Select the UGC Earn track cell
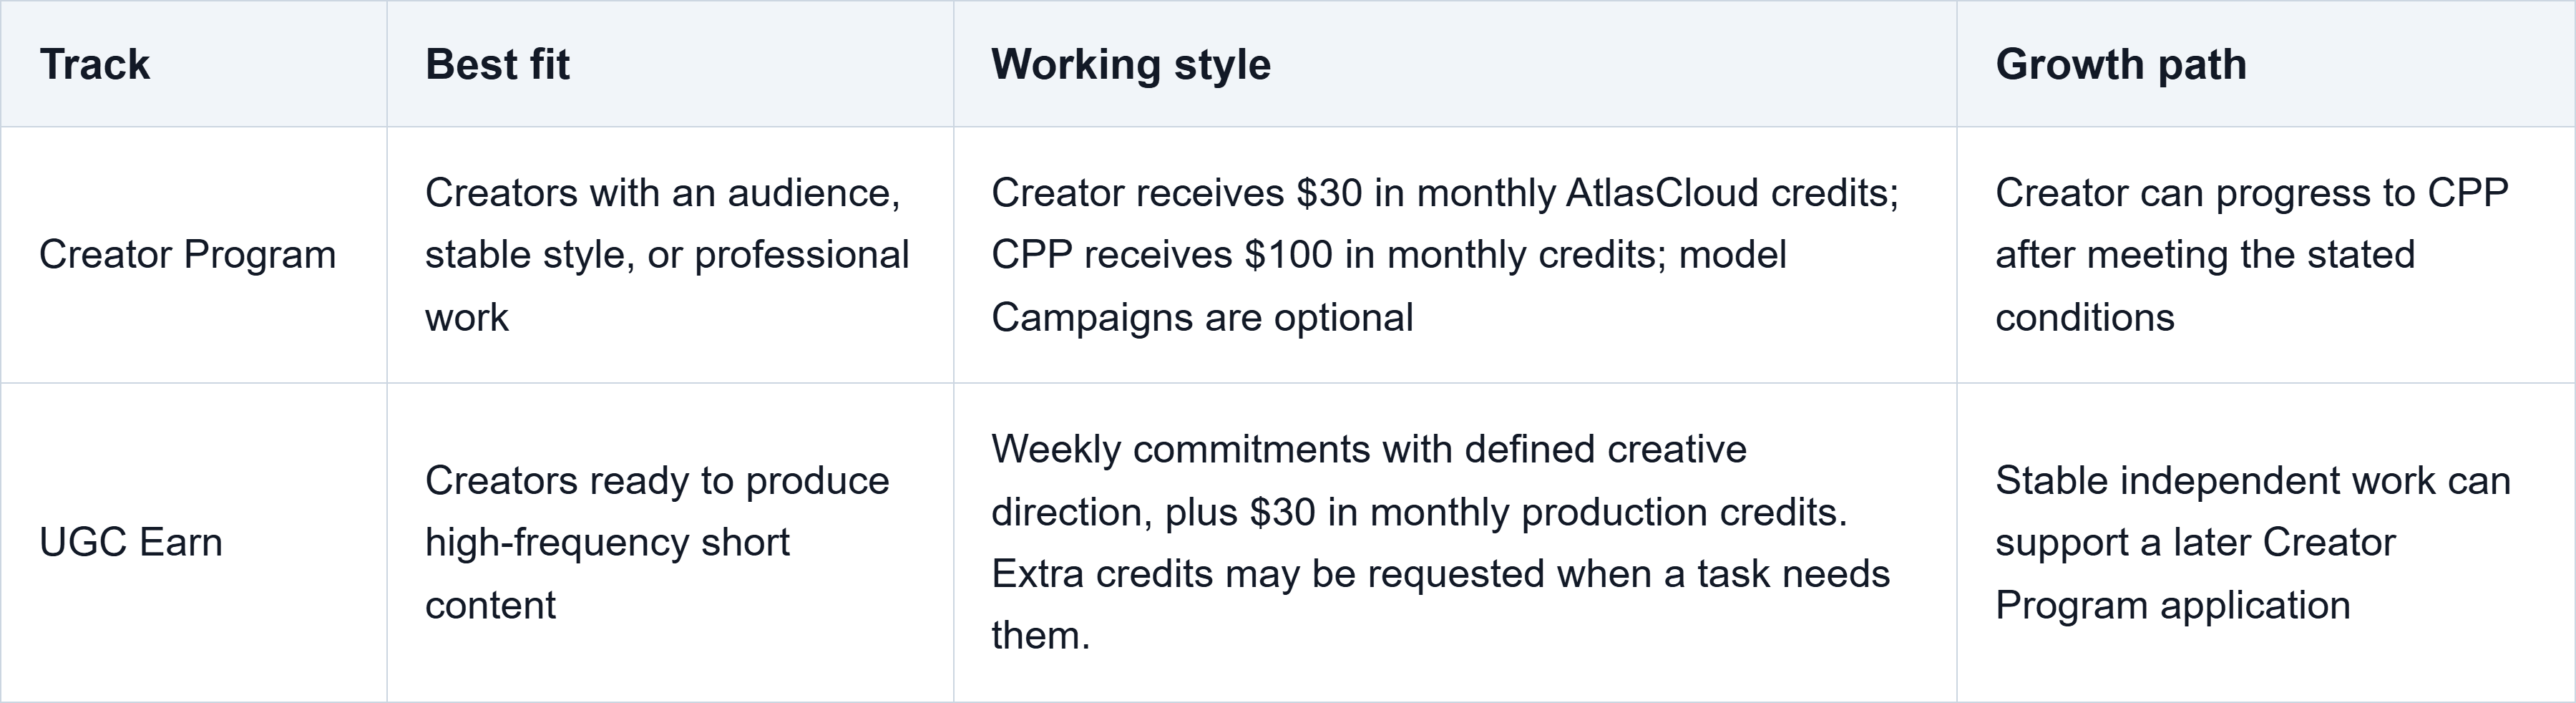The width and height of the screenshot is (2576, 703). [194, 543]
